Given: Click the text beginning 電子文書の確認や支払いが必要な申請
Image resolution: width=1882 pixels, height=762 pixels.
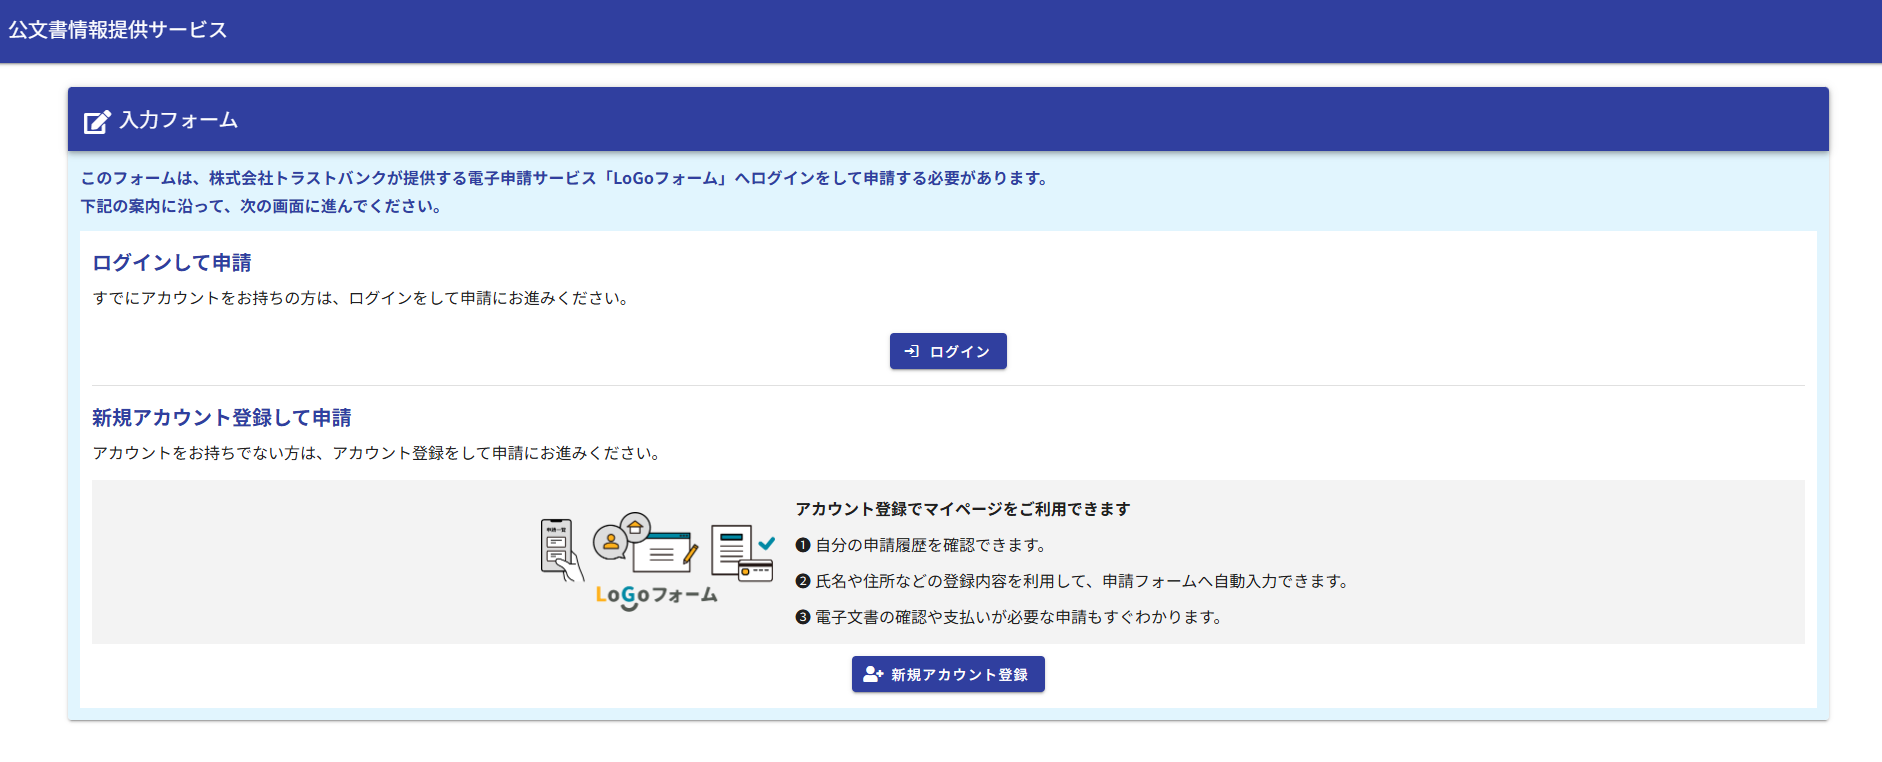Looking at the screenshot, I should pos(1021,617).
